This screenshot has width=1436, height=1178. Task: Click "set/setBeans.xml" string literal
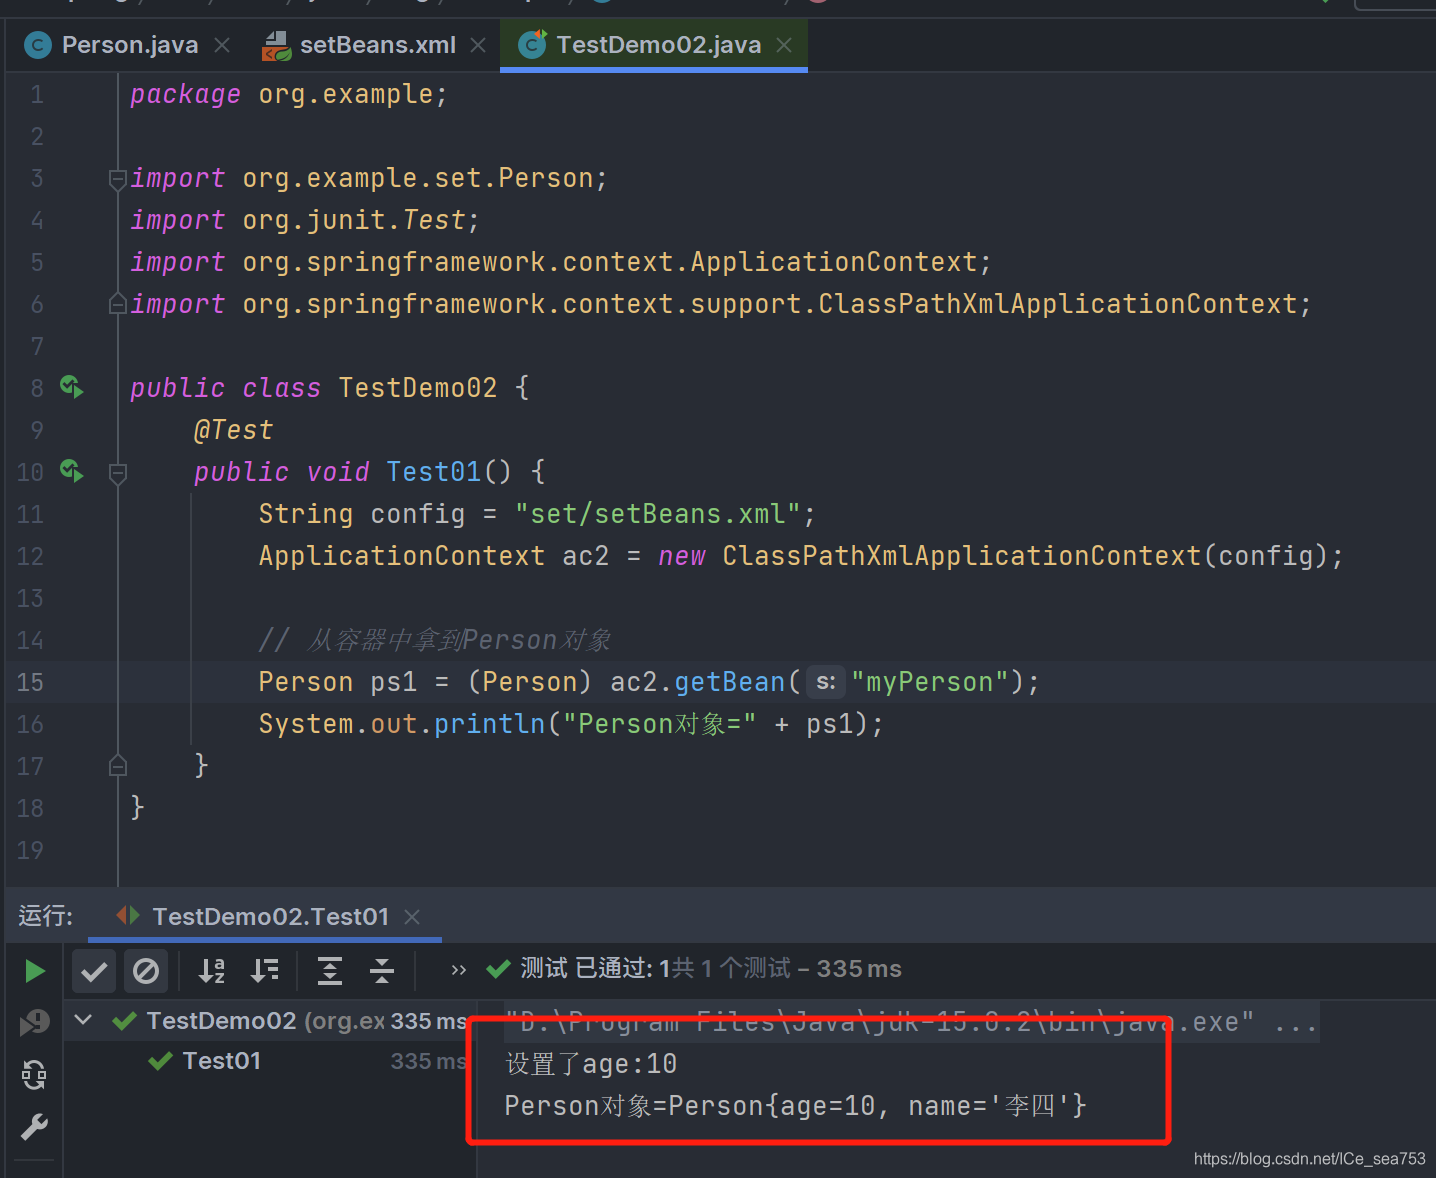658,514
